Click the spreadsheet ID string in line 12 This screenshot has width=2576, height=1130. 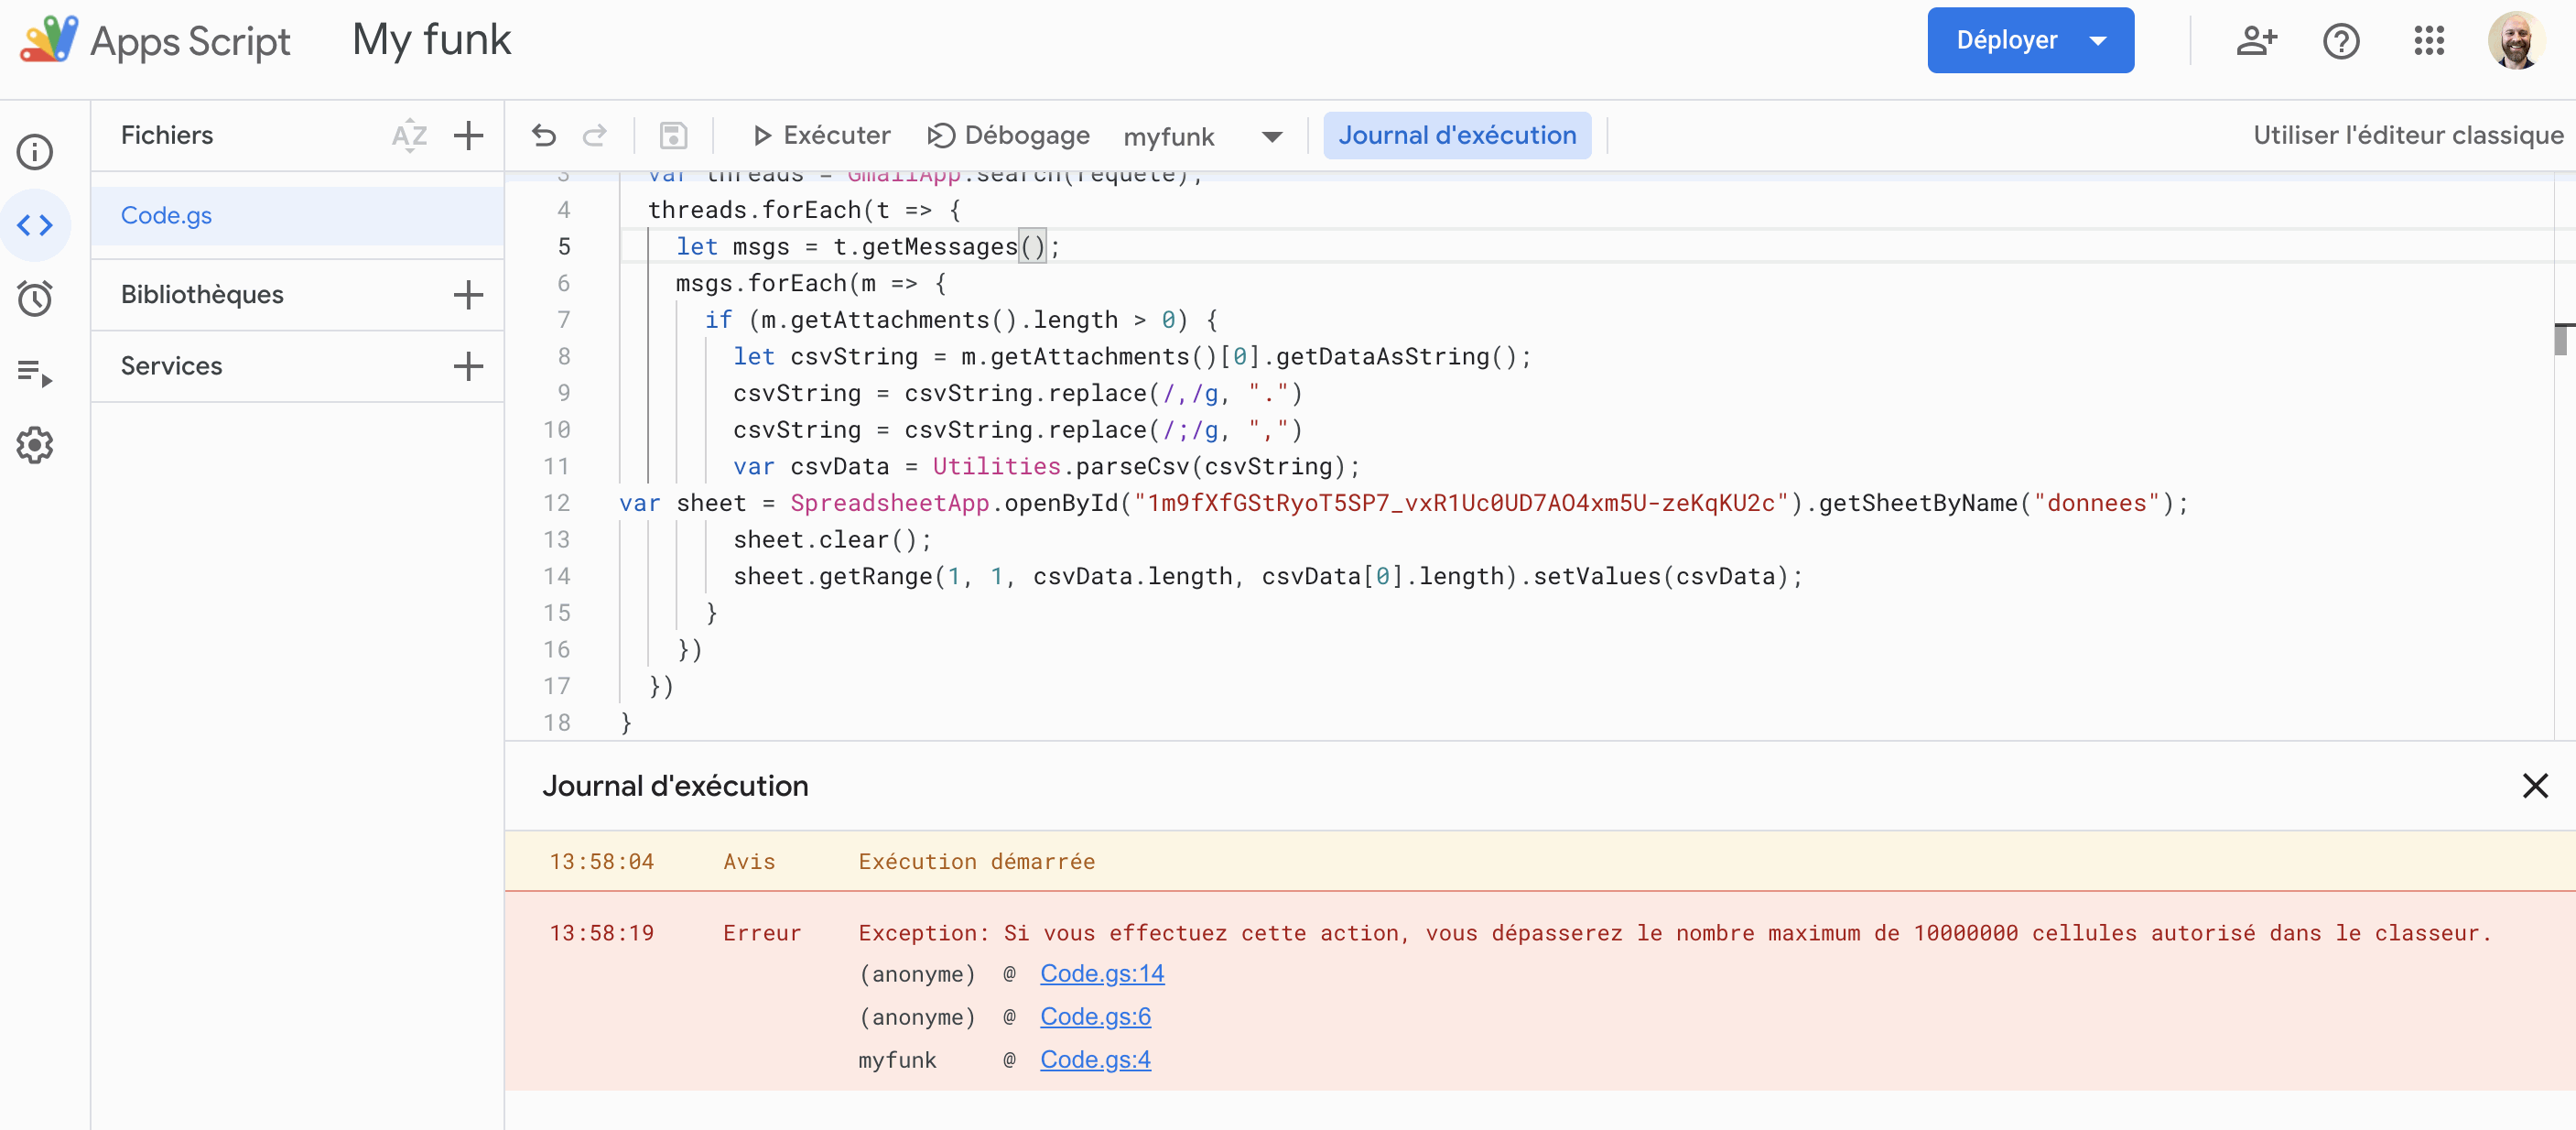pos(1460,503)
